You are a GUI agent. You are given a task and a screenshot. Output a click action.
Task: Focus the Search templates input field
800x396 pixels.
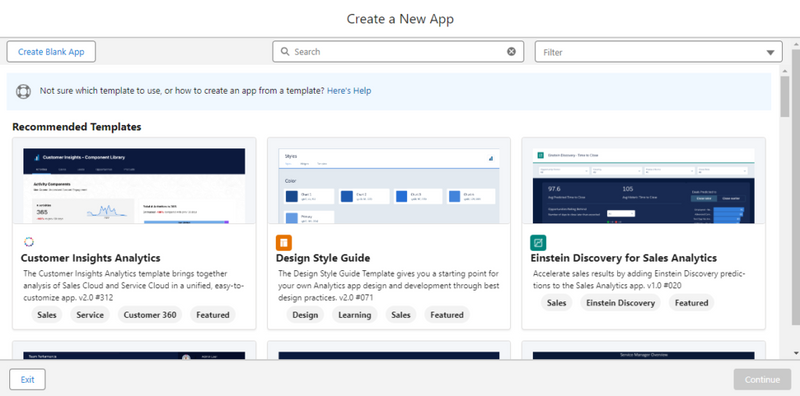[398, 52]
